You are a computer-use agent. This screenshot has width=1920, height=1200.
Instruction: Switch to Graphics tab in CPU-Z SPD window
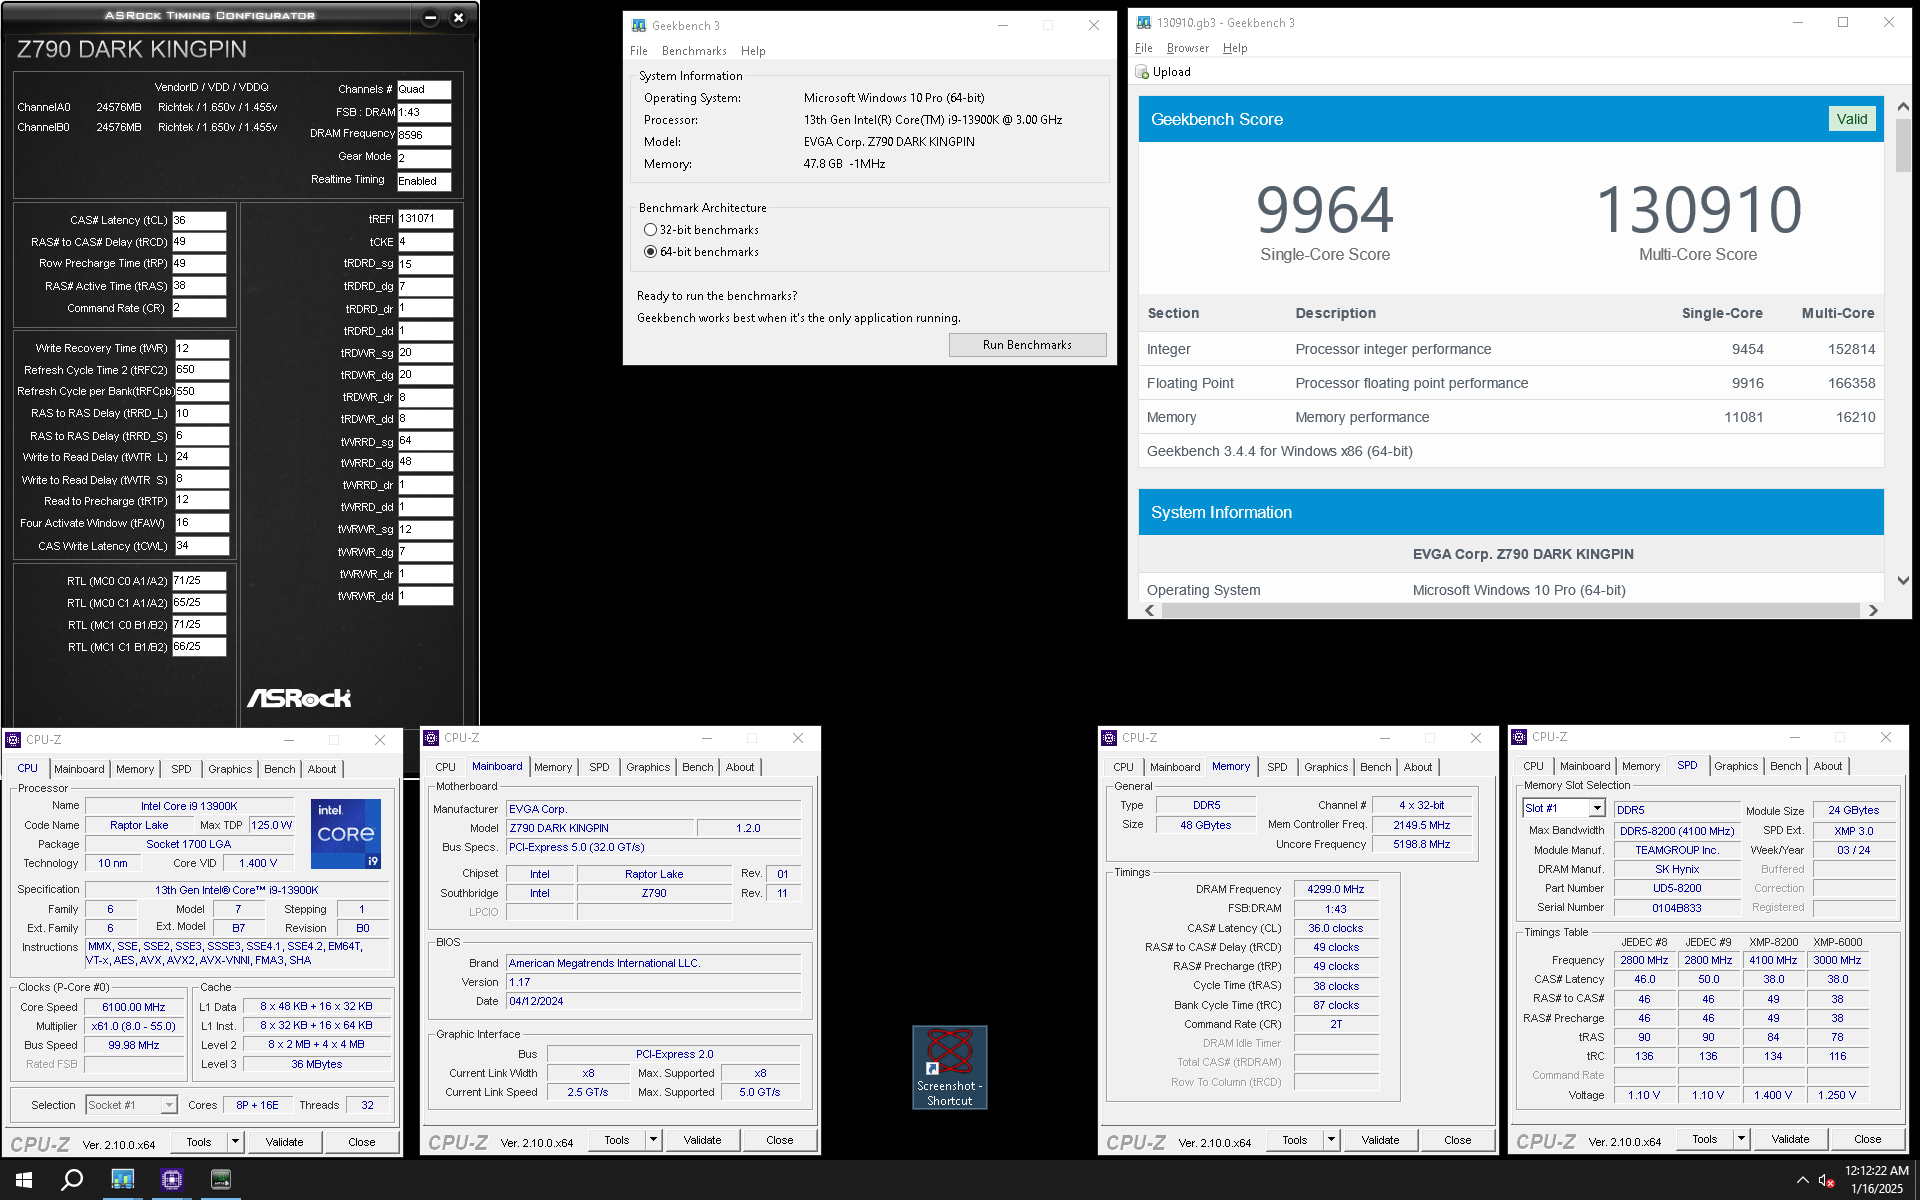pos(1736,766)
